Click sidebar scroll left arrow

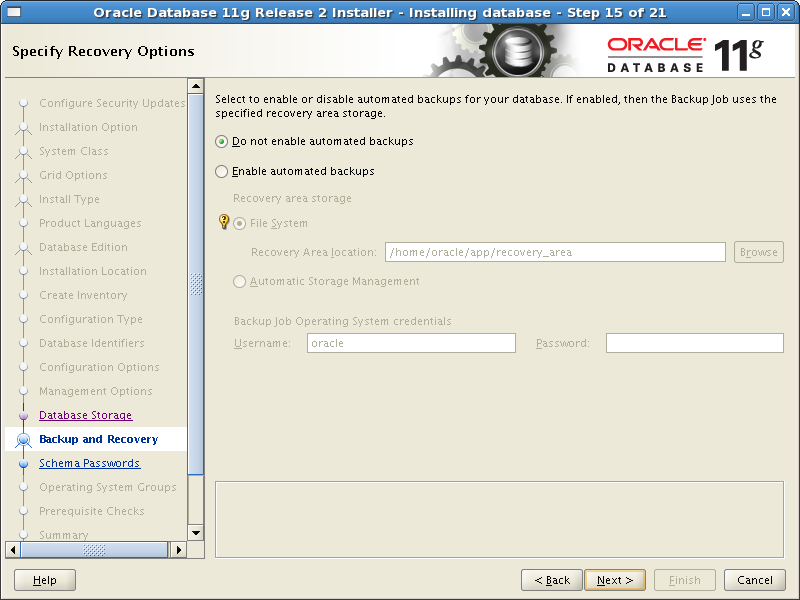pyautogui.click(x=13, y=550)
